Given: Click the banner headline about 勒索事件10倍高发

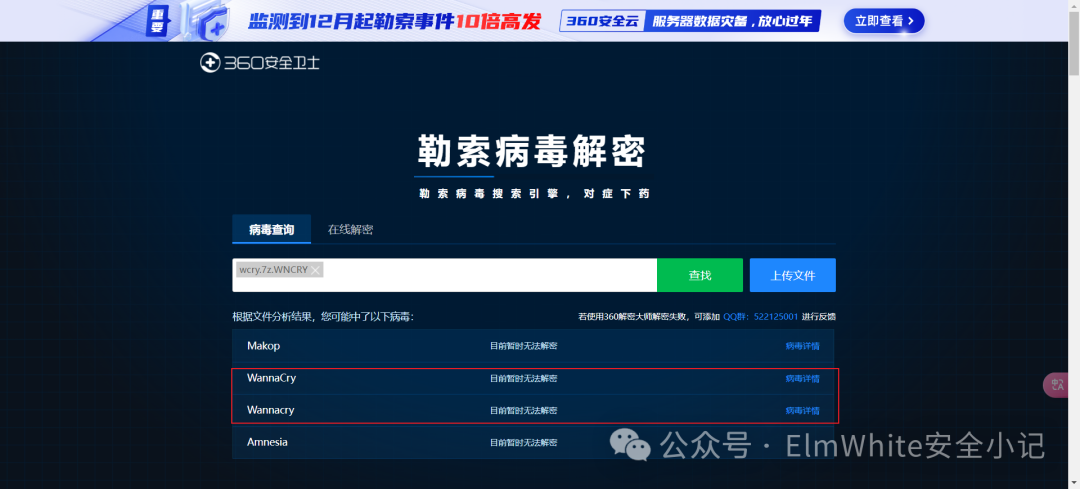Looking at the screenshot, I should [395, 21].
